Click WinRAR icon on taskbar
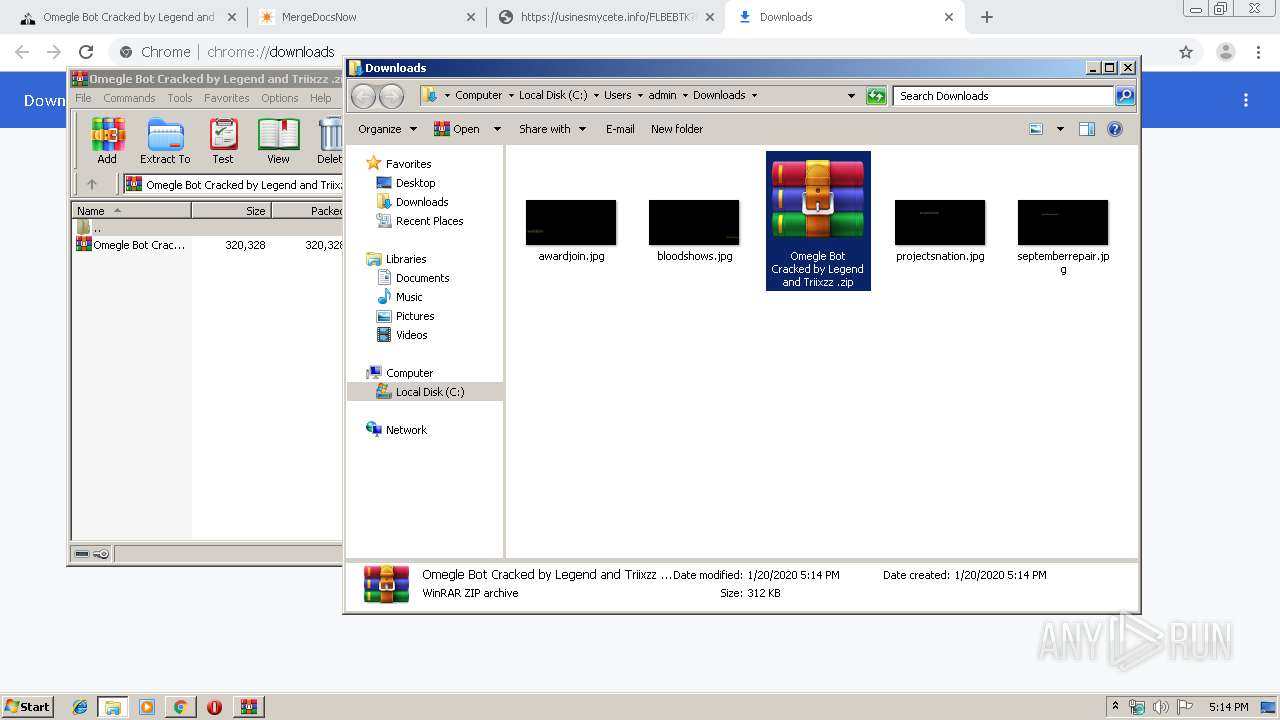 coord(248,707)
